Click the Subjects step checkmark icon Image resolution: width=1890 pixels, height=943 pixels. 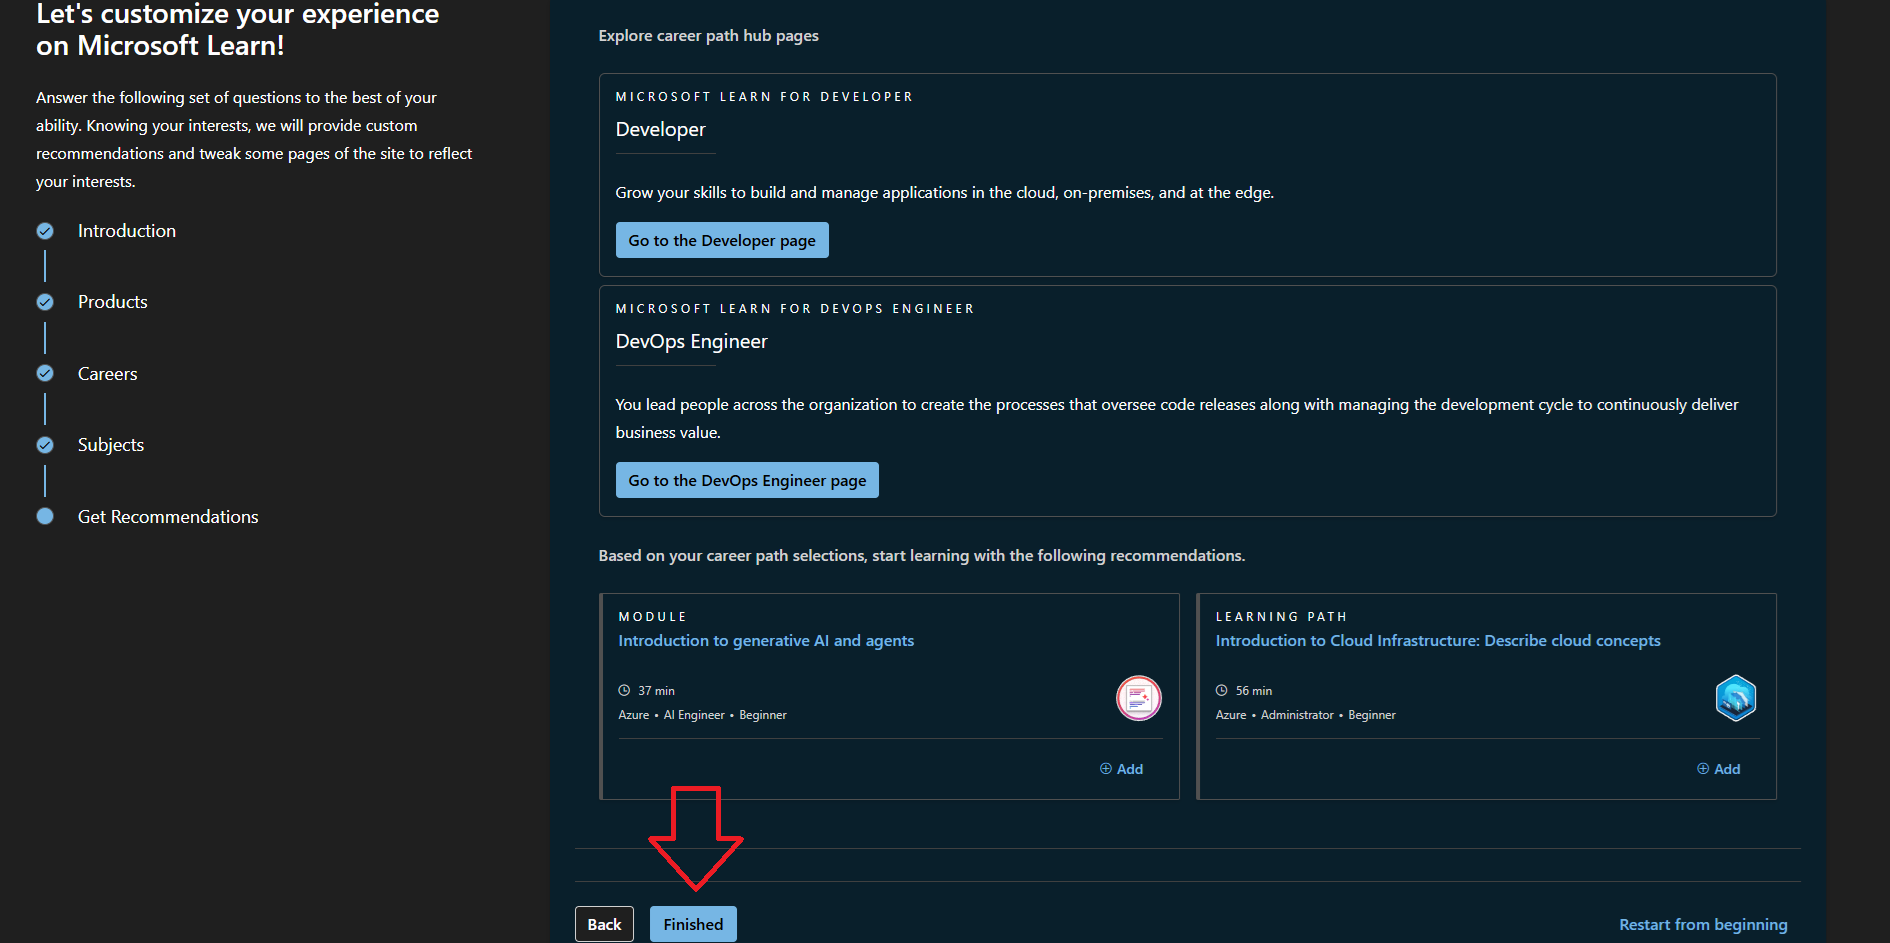point(45,445)
